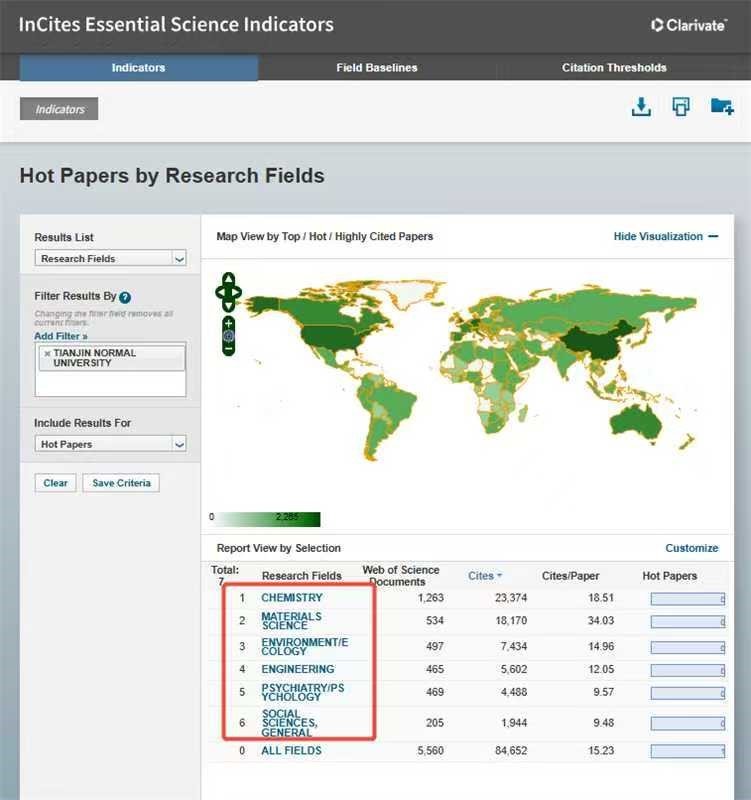Image resolution: width=751 pixels, height=800 pixels.
Task: Click Hot Papers bar for All Fields
Action: 688,751
